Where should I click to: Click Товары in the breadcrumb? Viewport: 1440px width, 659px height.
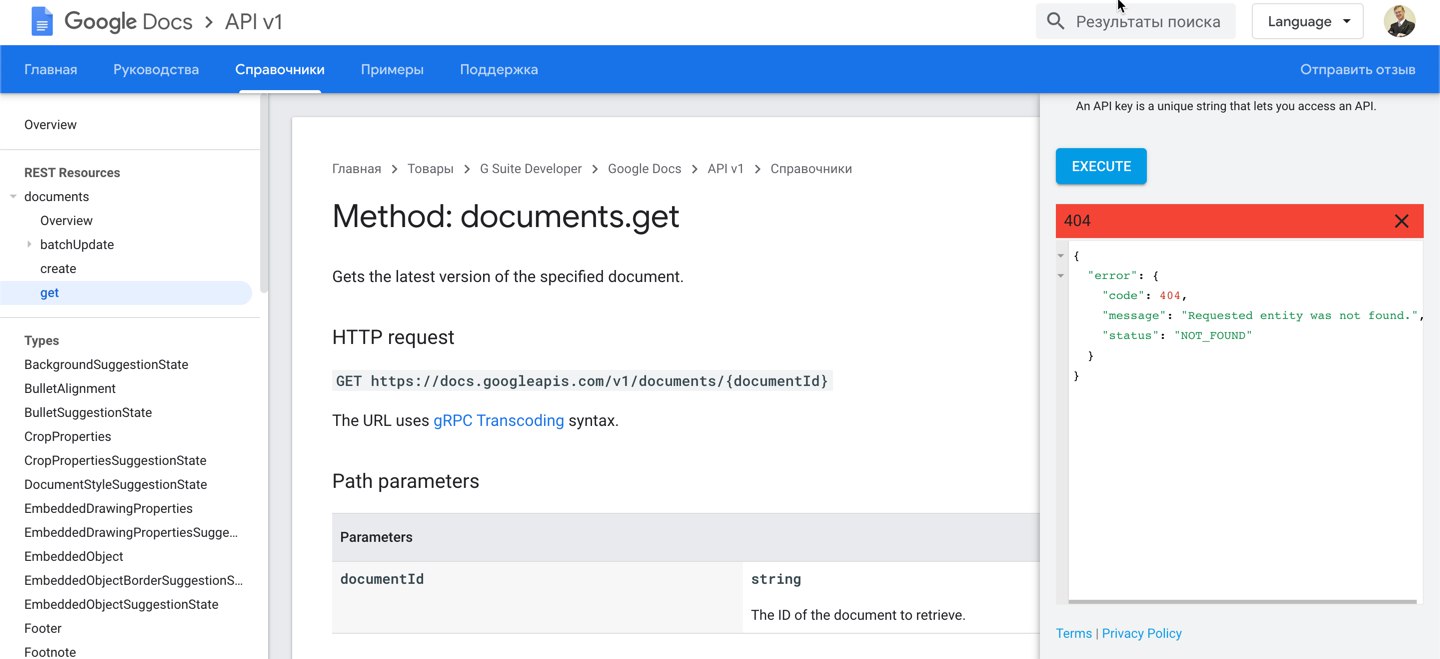point(430,169)
